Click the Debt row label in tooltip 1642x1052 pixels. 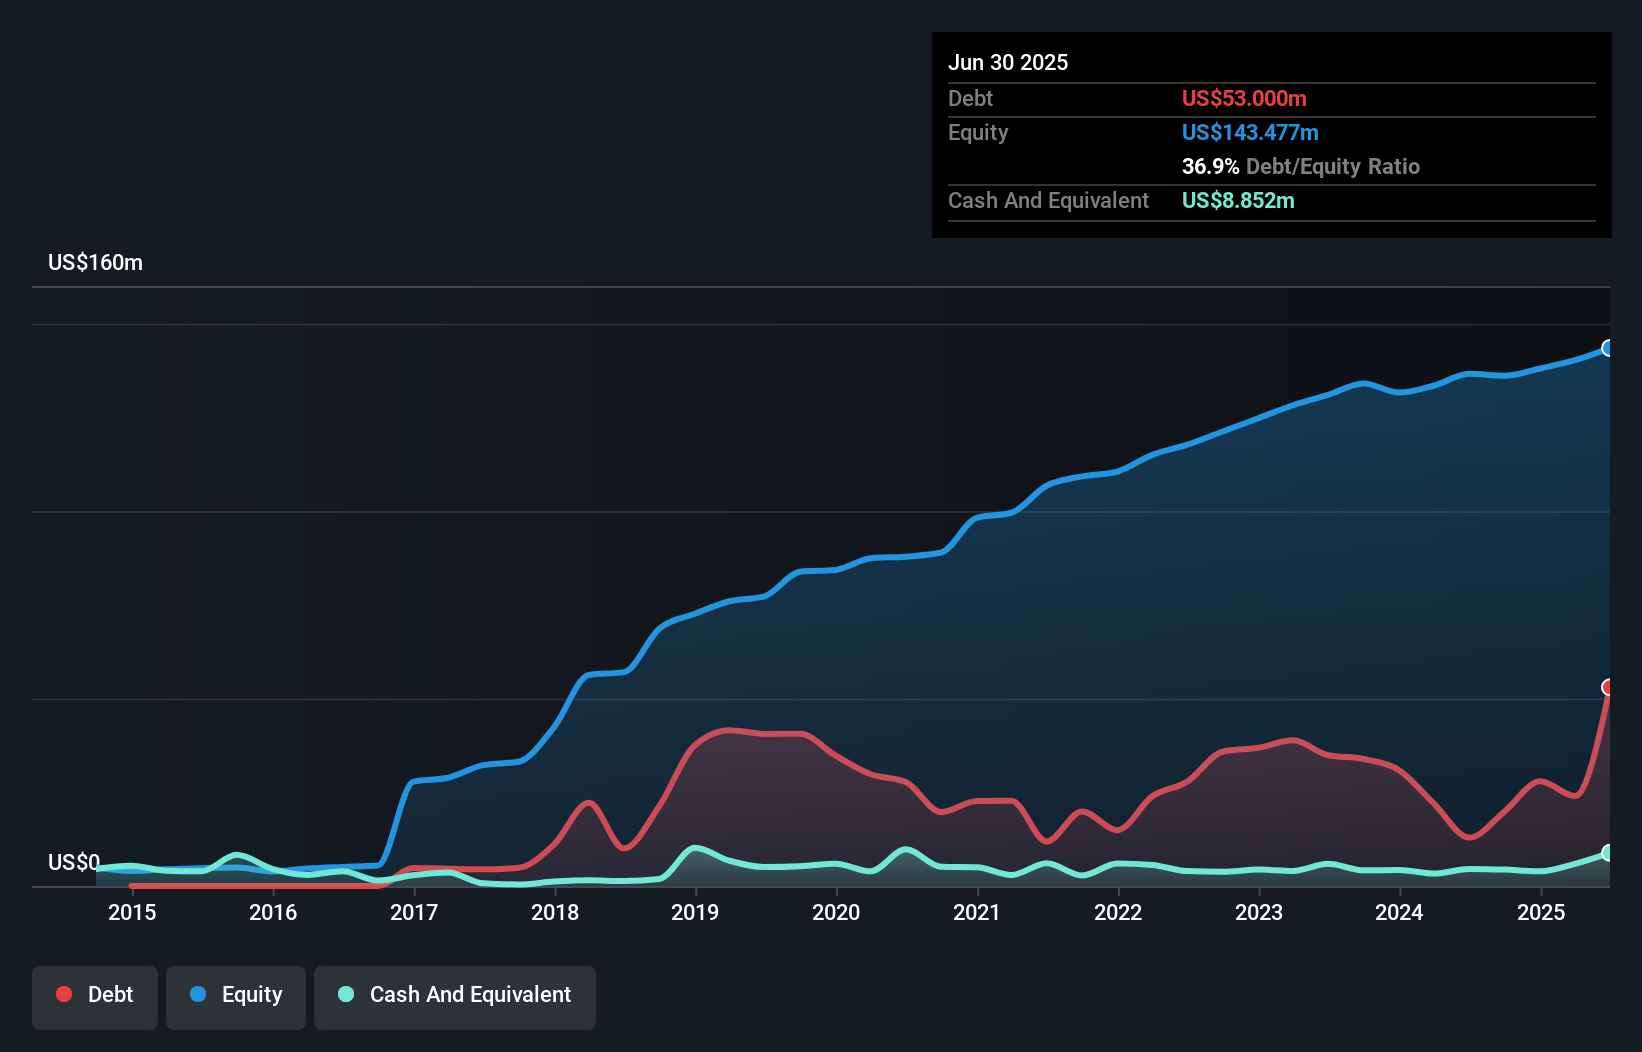[x=970, y=98]
